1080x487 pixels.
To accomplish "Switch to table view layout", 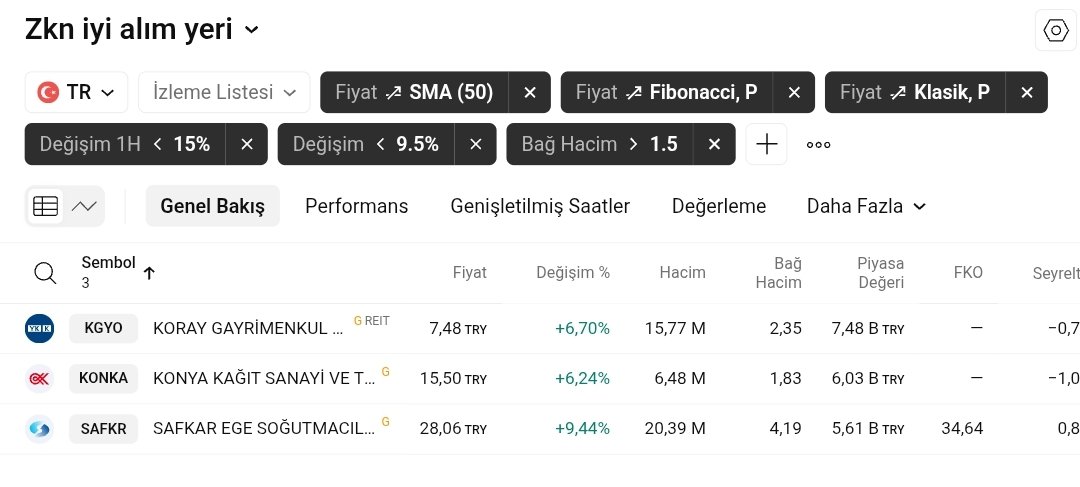I will pyautogui.click(x=45, y=206).
